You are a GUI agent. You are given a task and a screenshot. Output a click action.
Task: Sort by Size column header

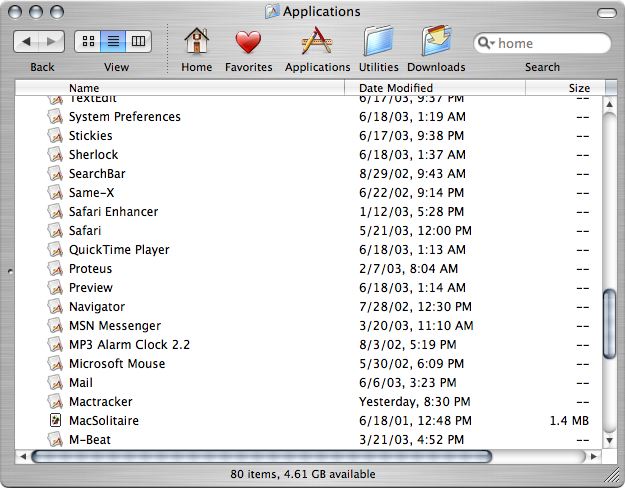coord(565,87)
